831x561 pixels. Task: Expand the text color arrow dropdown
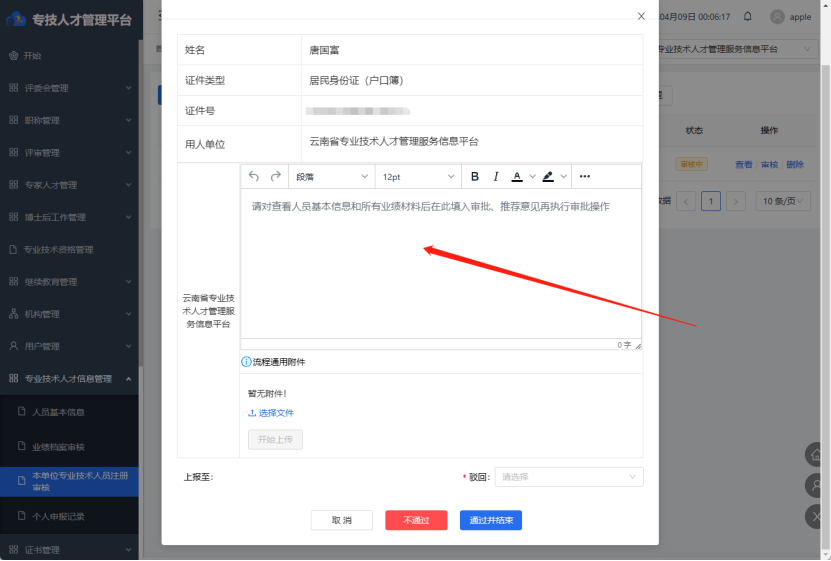click(x=532, y=177)
